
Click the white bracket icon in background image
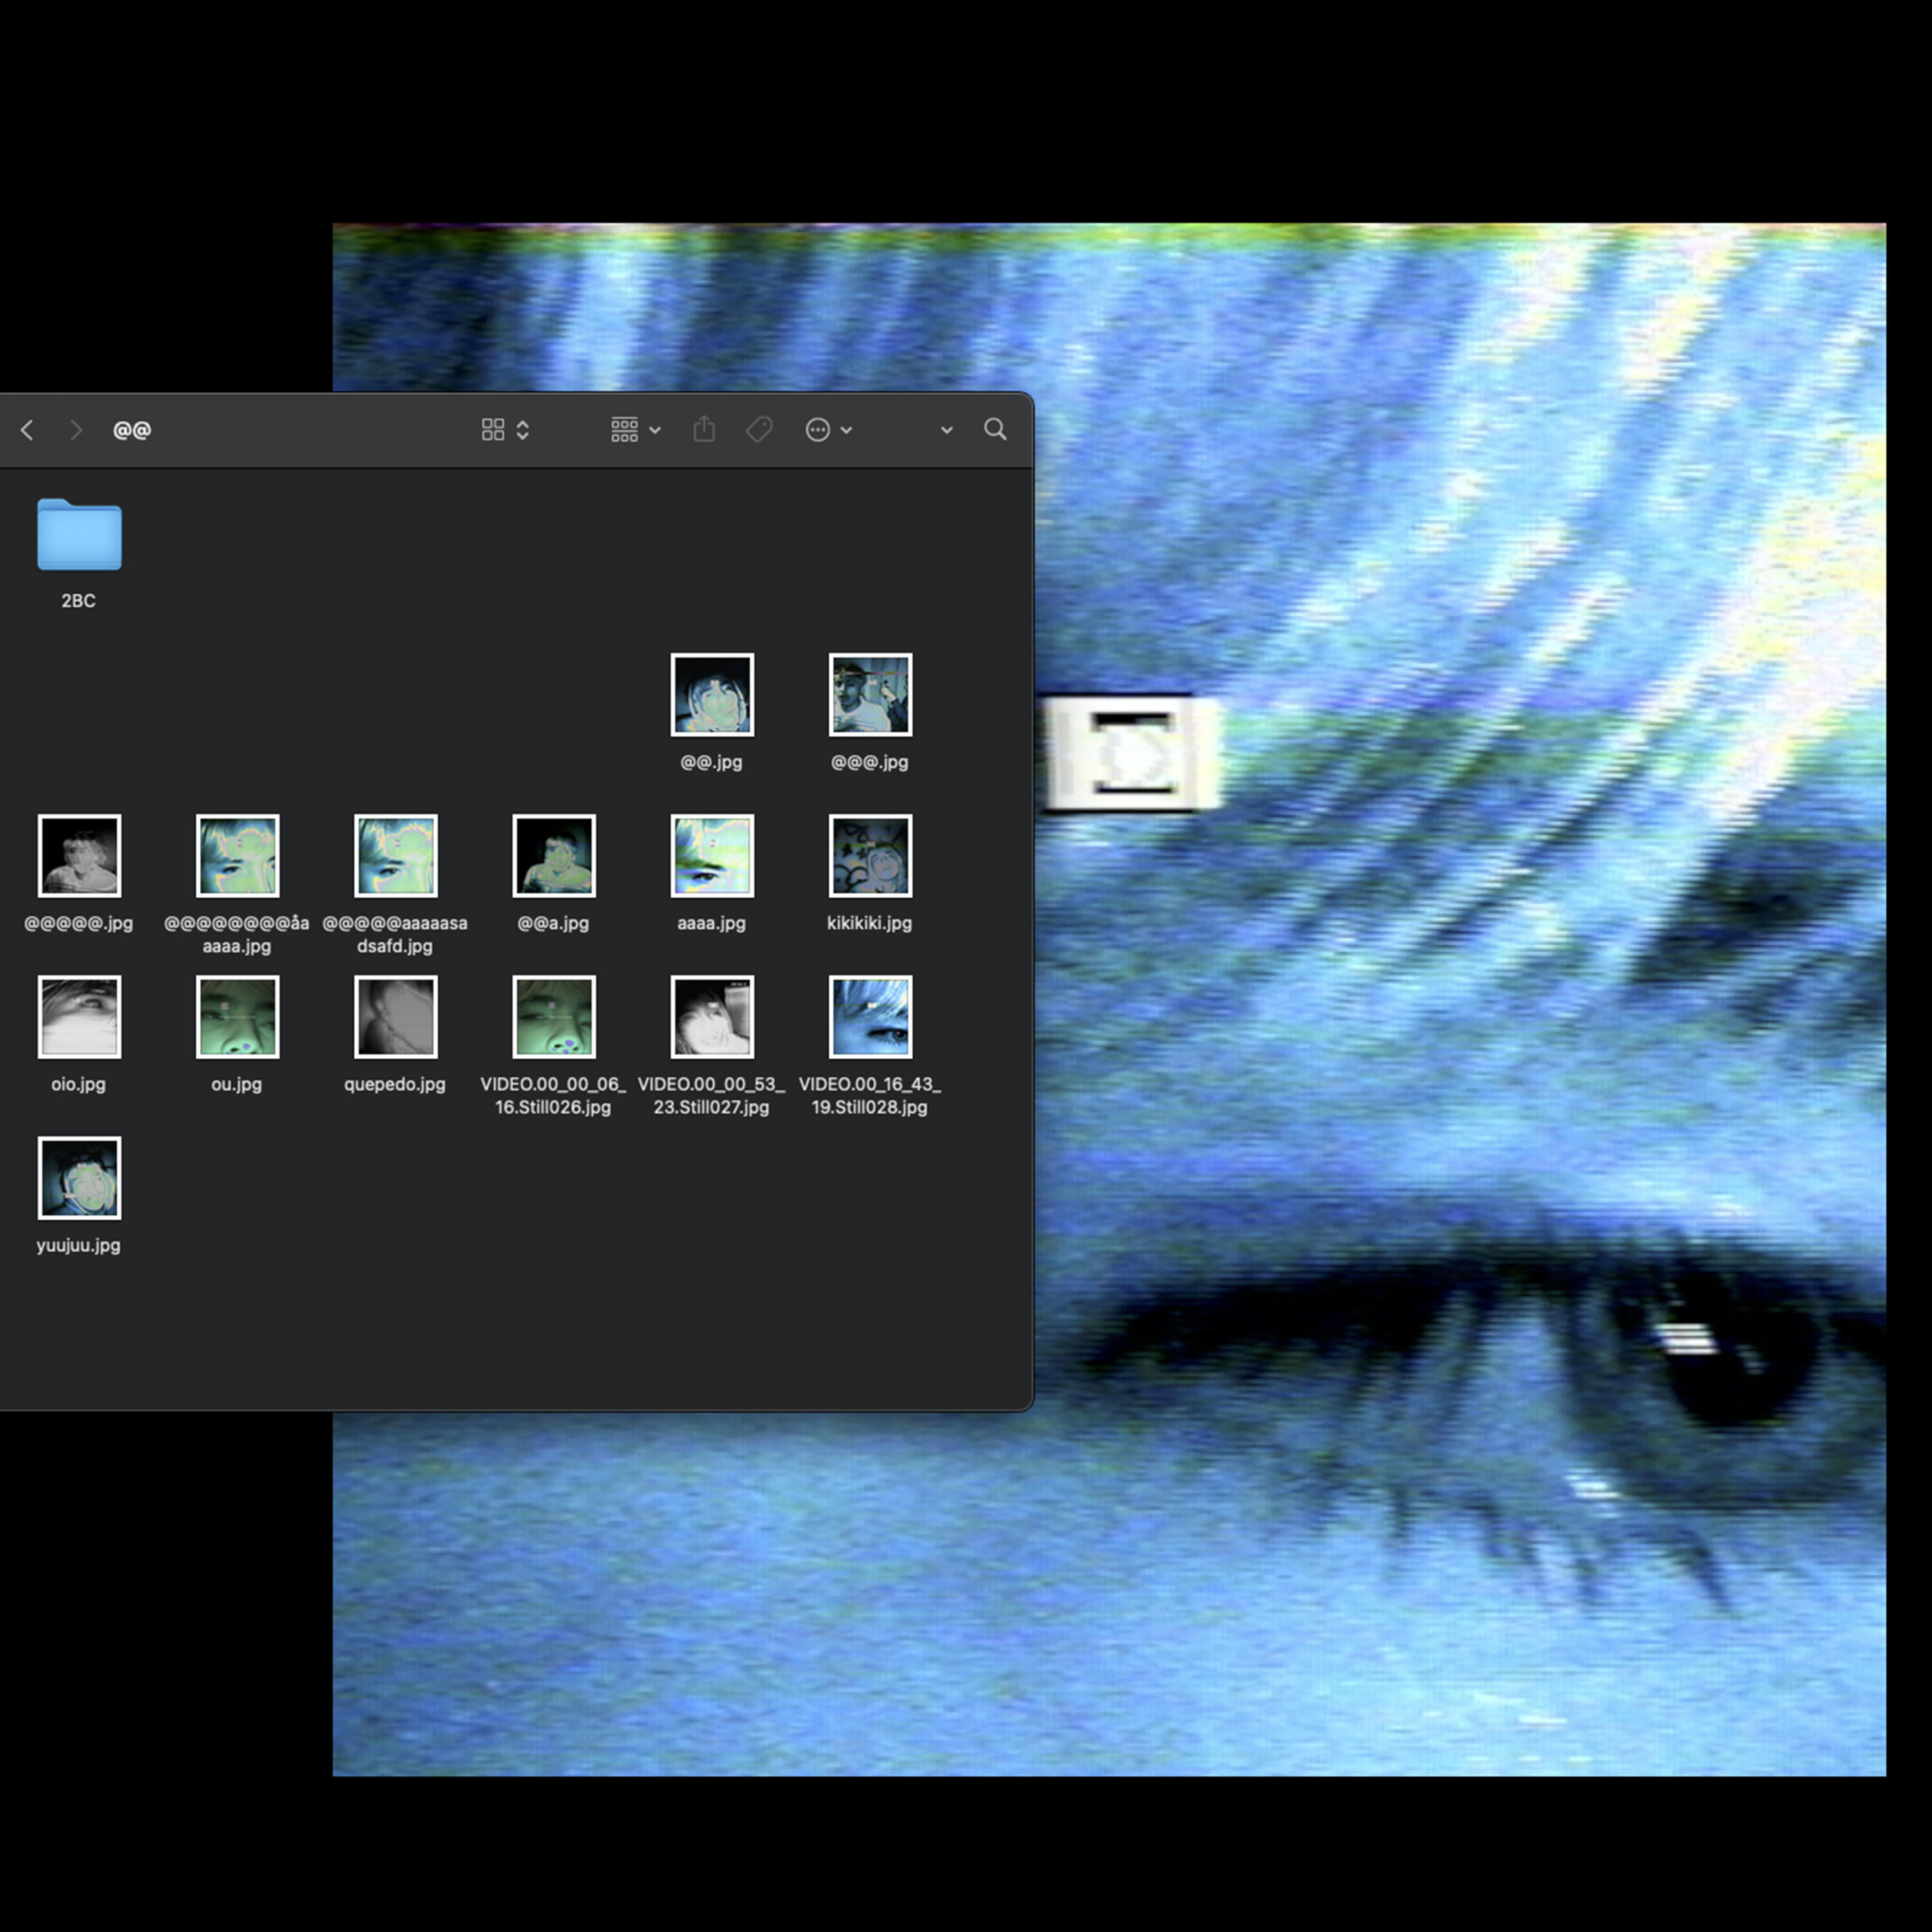point(1132,753)
